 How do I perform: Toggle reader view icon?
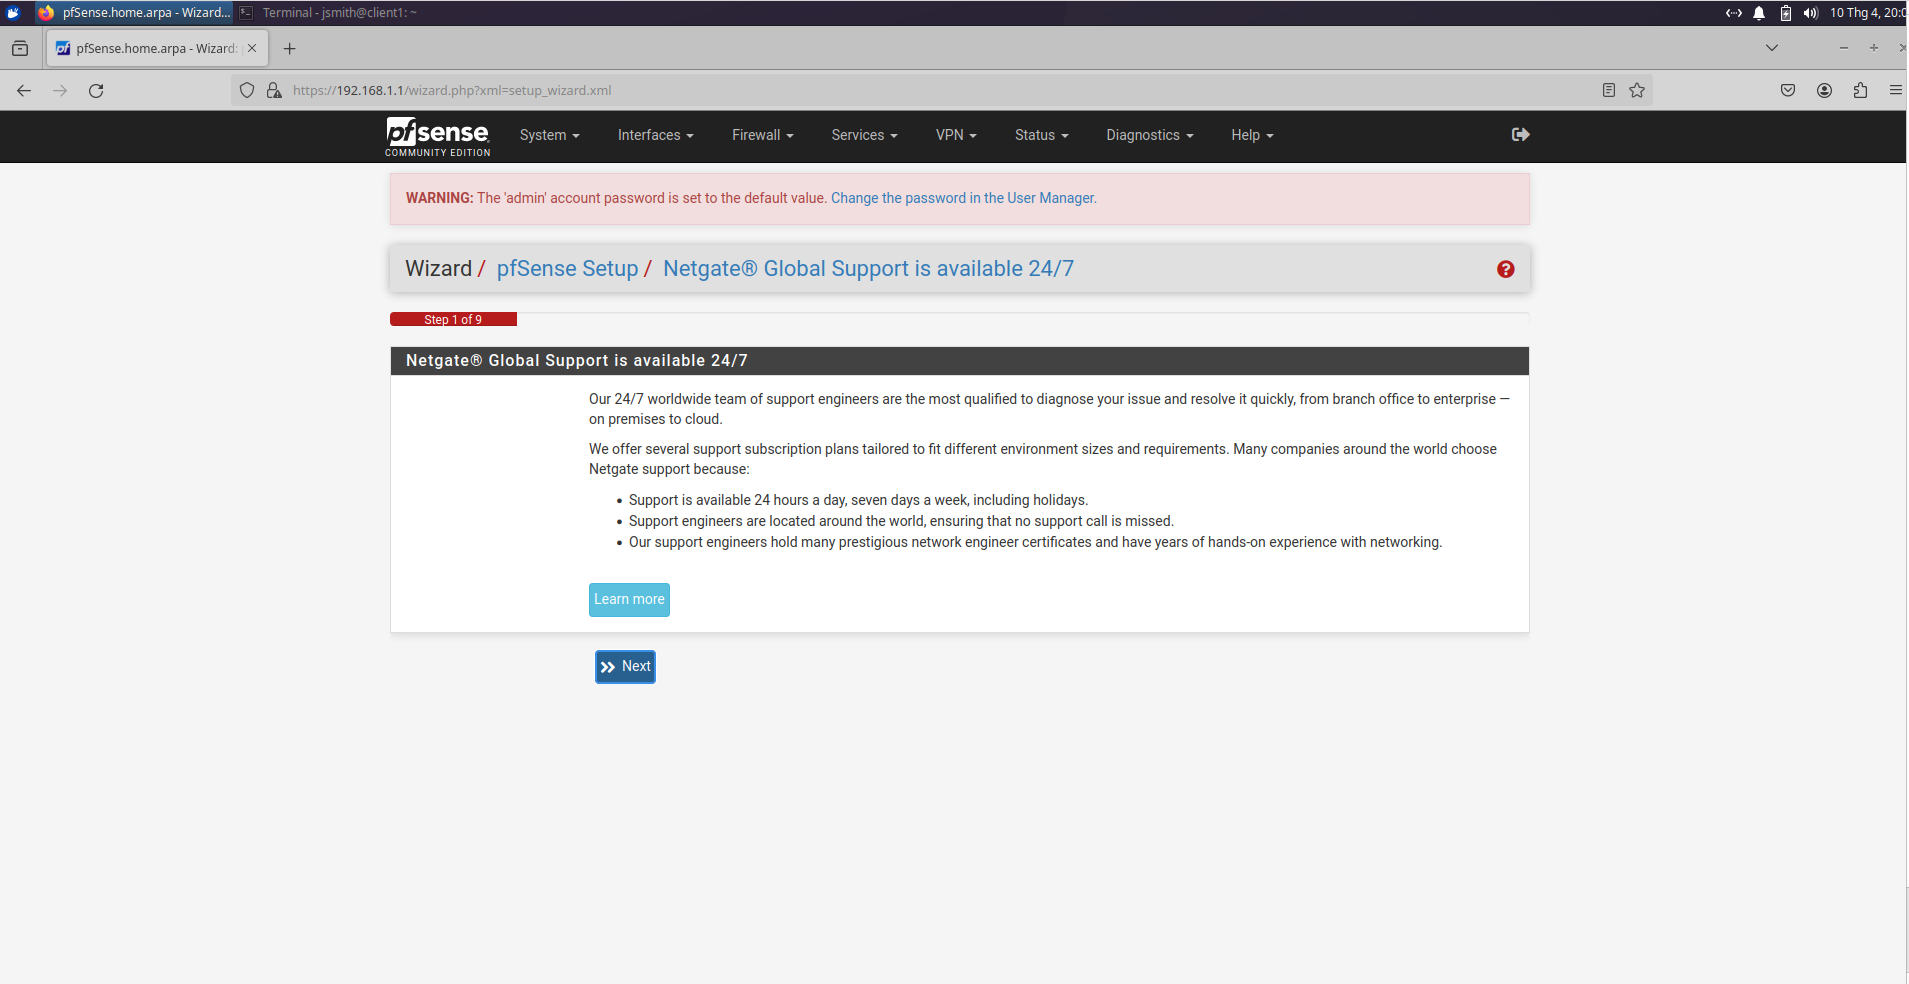tap(1608, 90)
